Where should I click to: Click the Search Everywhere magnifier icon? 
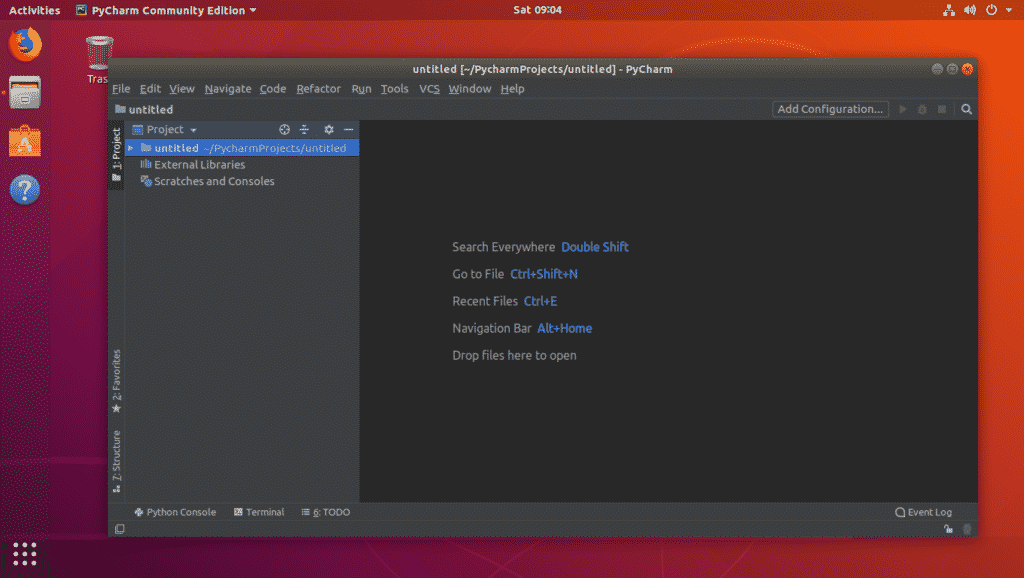click(x=966, y=109)
